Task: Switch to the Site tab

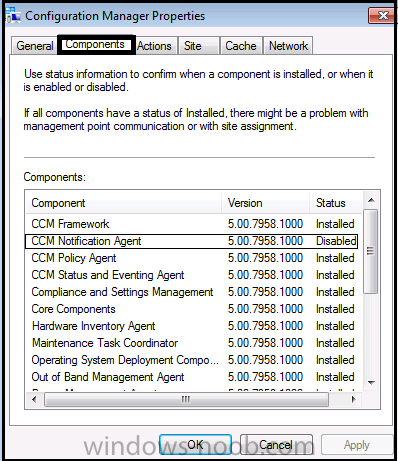Action: pos(199,46)
